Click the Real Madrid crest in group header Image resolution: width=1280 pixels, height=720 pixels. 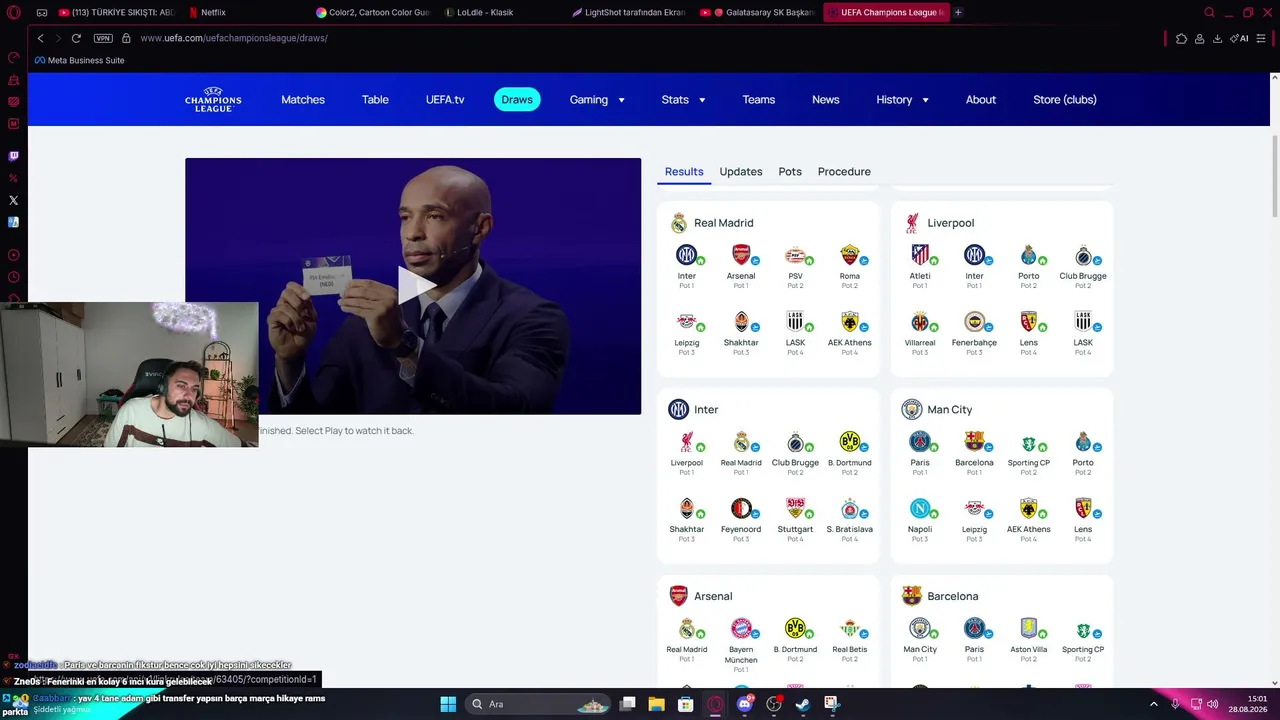[679, 223]
